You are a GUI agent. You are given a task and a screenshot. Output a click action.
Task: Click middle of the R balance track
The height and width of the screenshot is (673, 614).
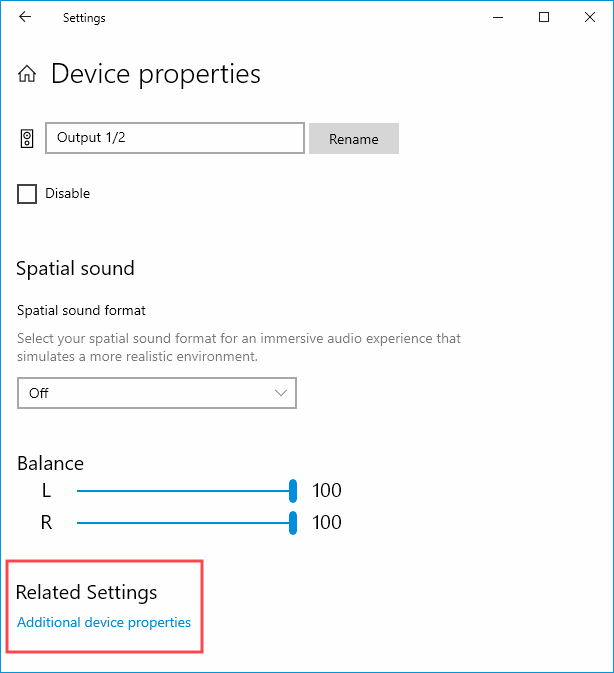185,523
